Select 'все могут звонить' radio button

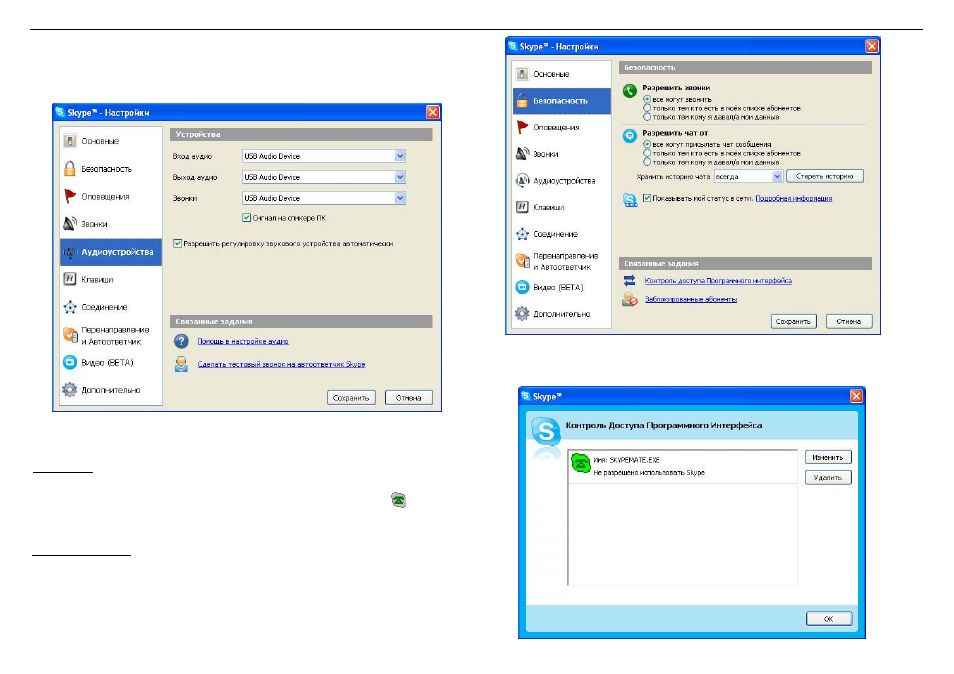pyautogui.click(x=647, y=99)
